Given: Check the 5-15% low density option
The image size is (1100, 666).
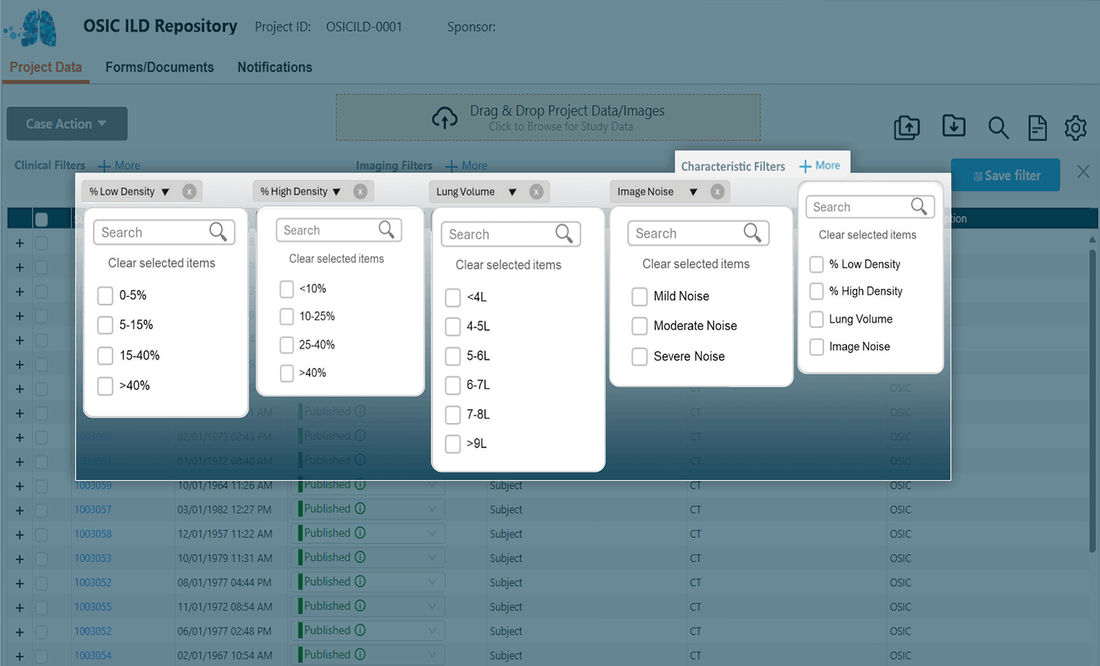Looking at the screenshot, I should 105,325.
